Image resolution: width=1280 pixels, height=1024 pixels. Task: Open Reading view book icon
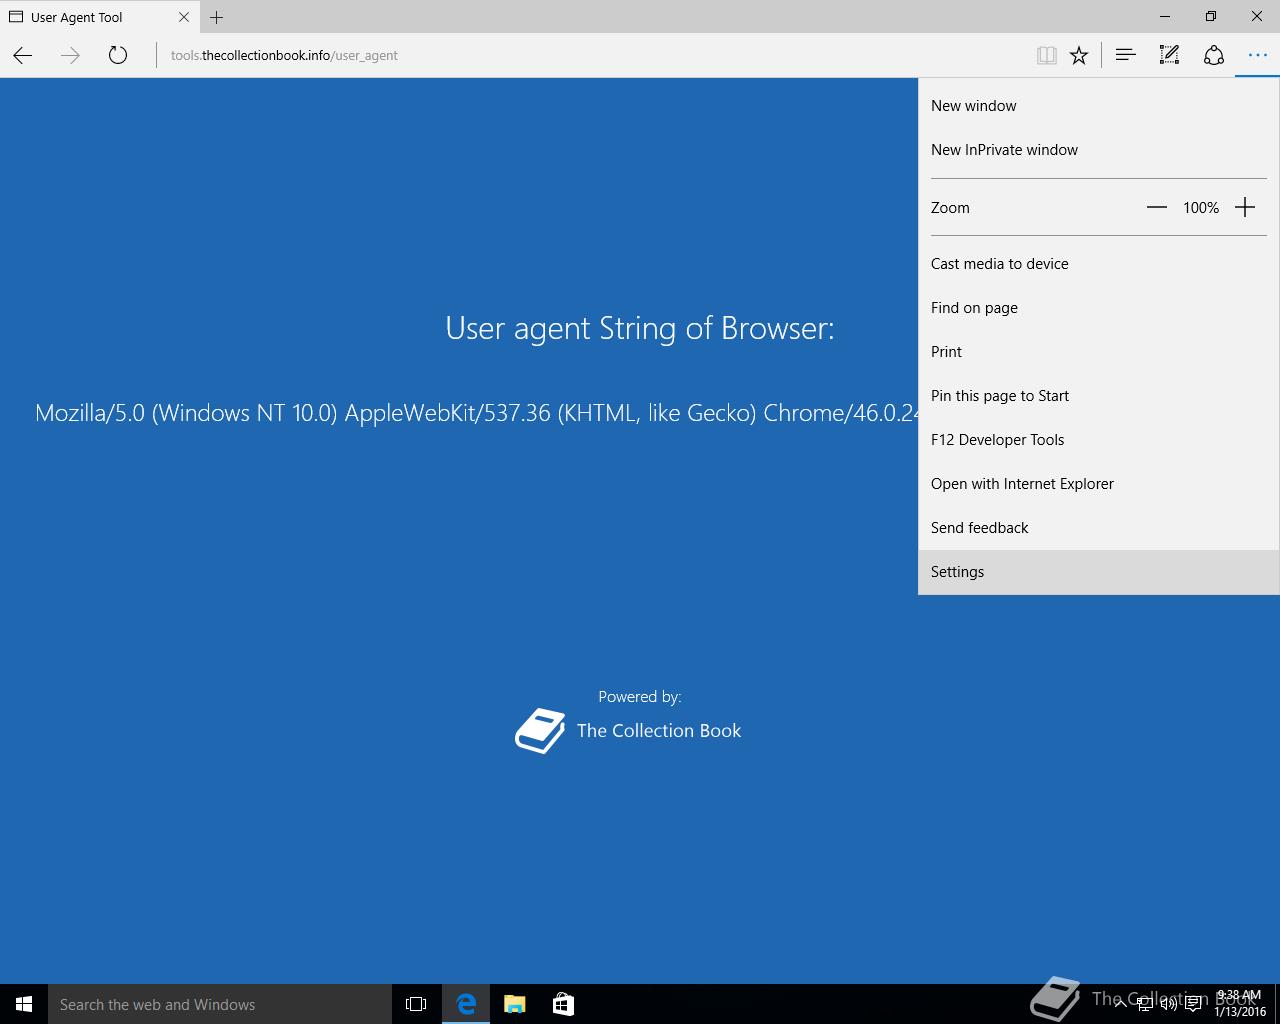point(1046,56)
